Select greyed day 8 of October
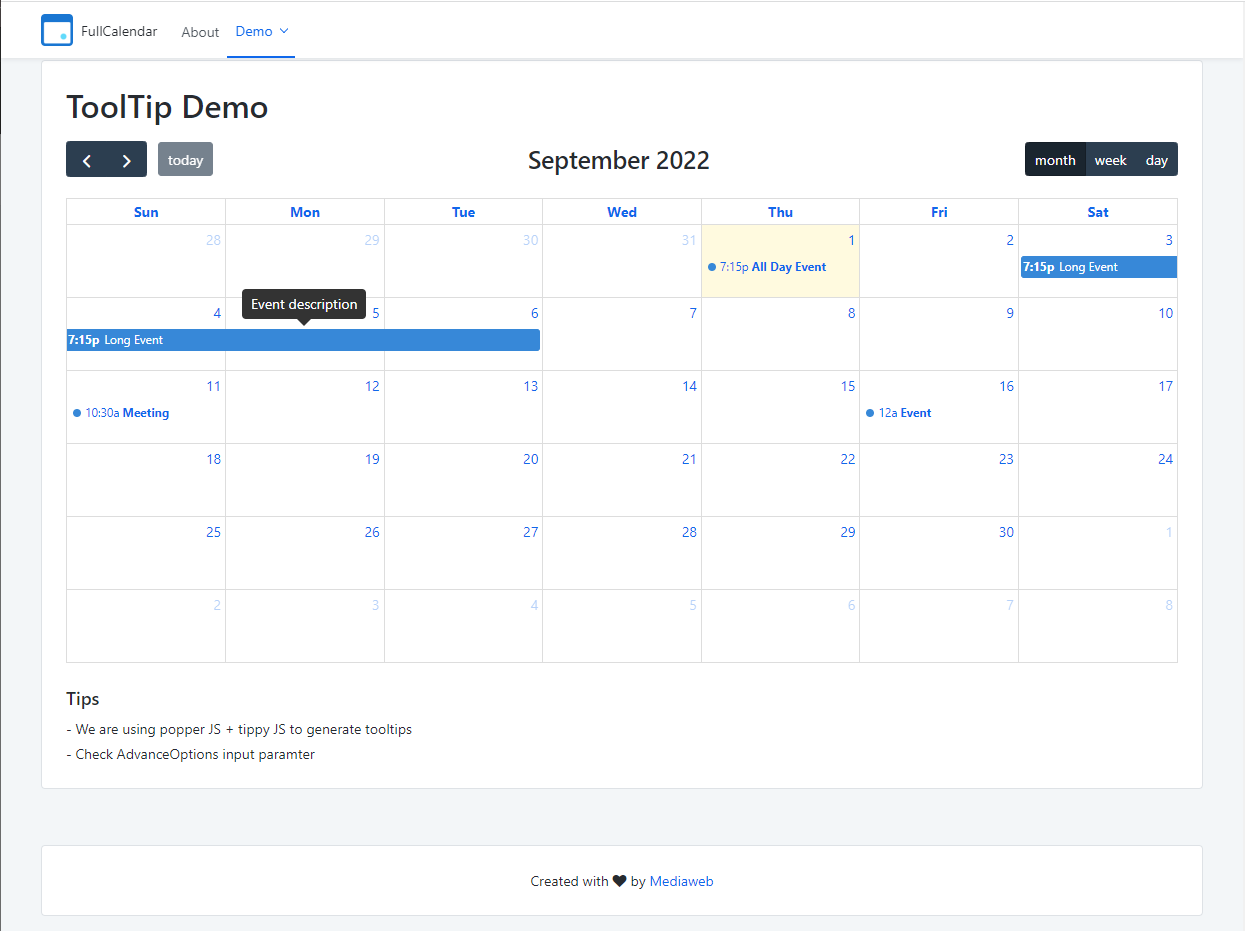 coord(1169,605)
